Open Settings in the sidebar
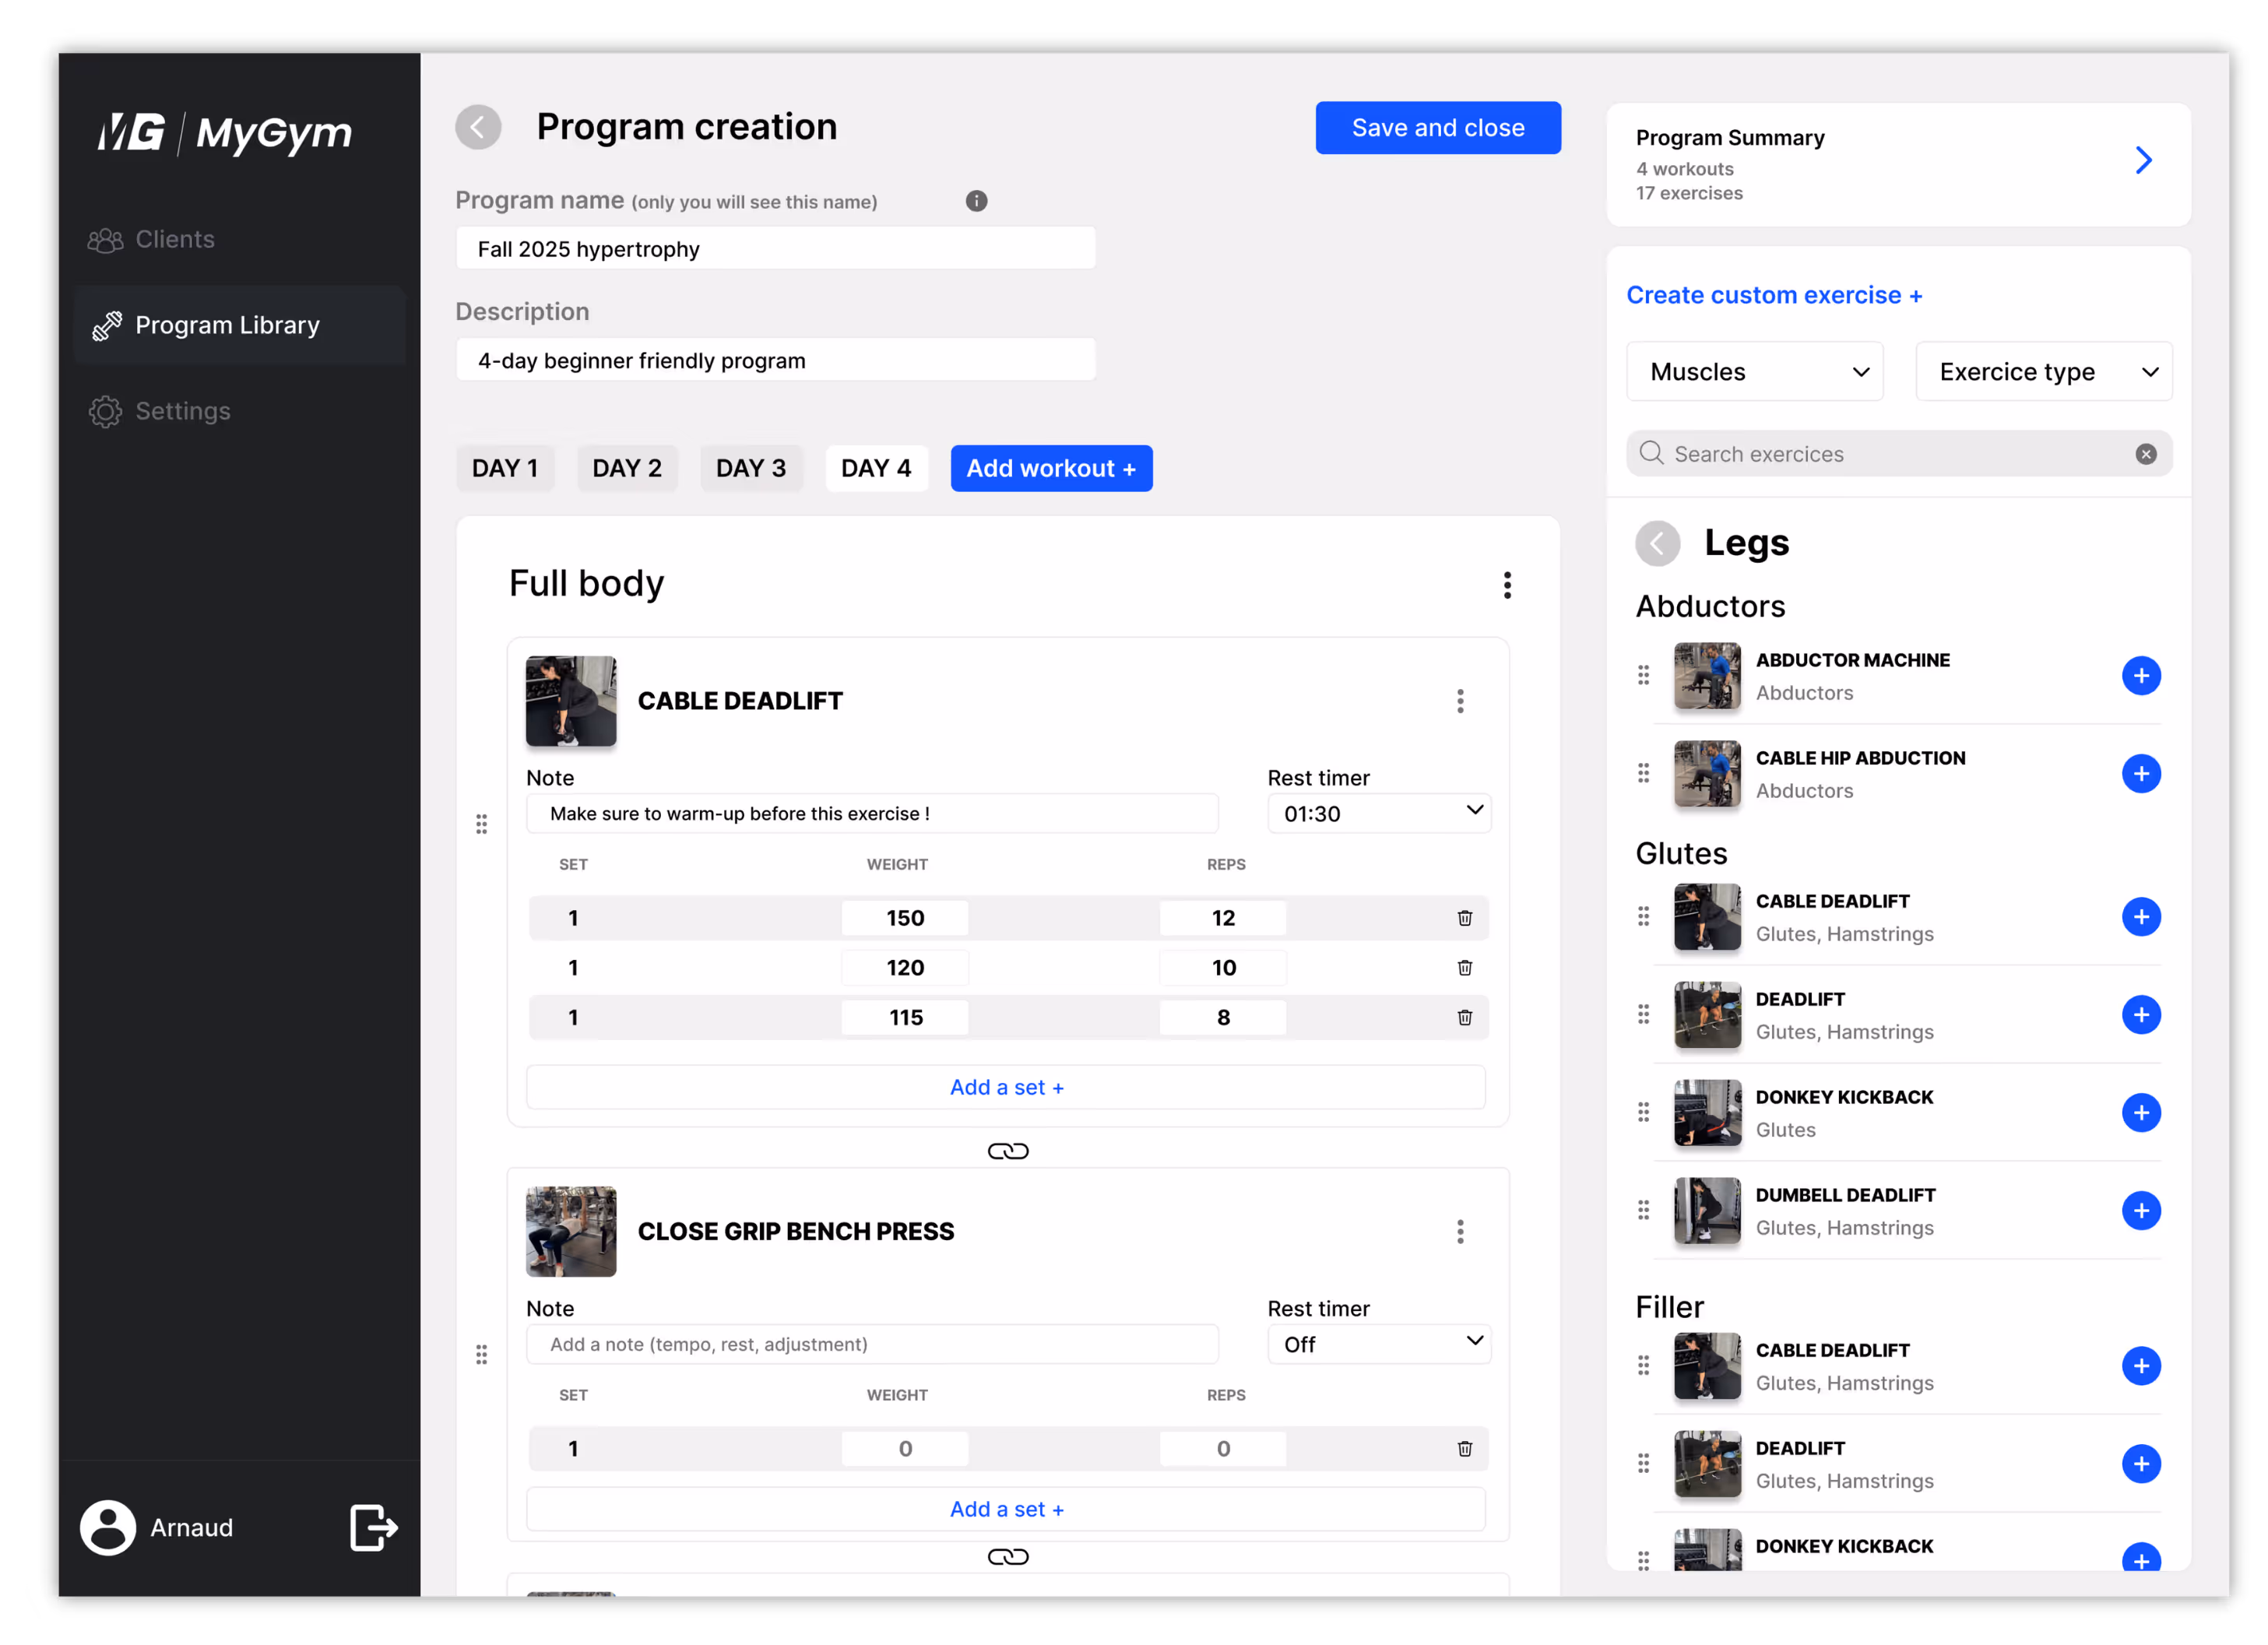Image resolution: width=2268 pixels, height=1645 pixels. tap(240, 412)
